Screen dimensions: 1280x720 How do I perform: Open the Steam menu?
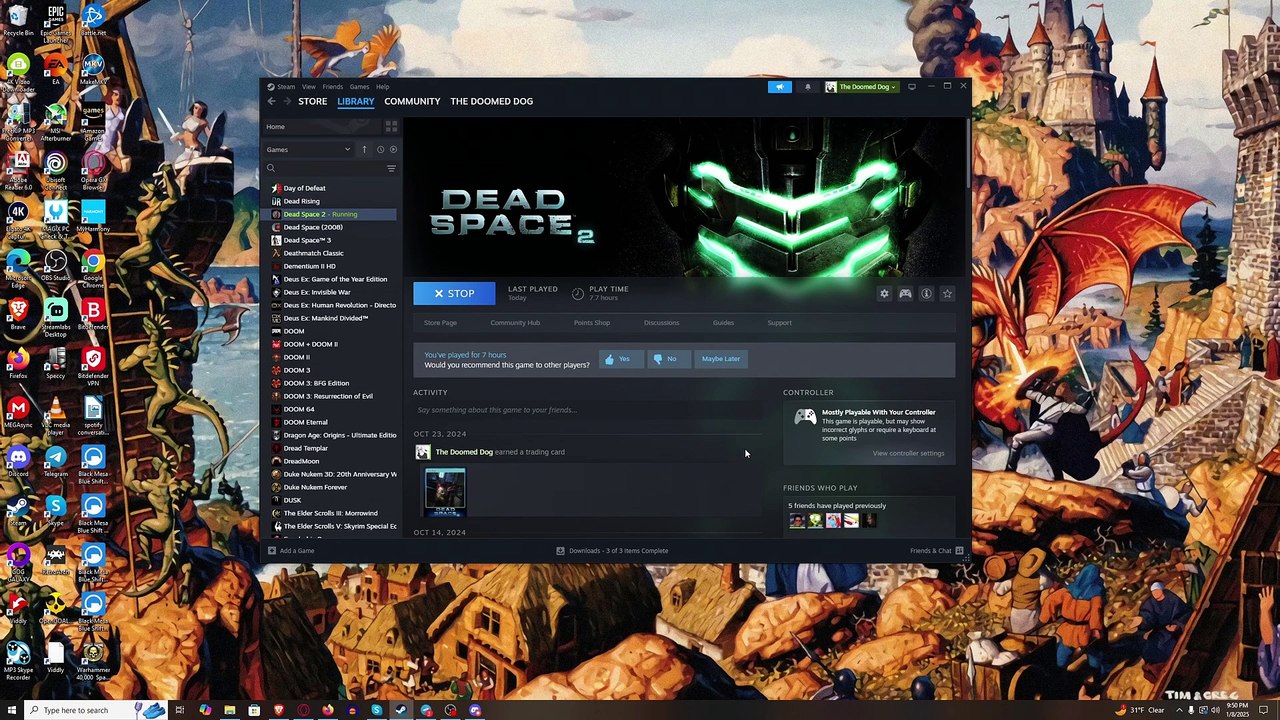(286, 87)
